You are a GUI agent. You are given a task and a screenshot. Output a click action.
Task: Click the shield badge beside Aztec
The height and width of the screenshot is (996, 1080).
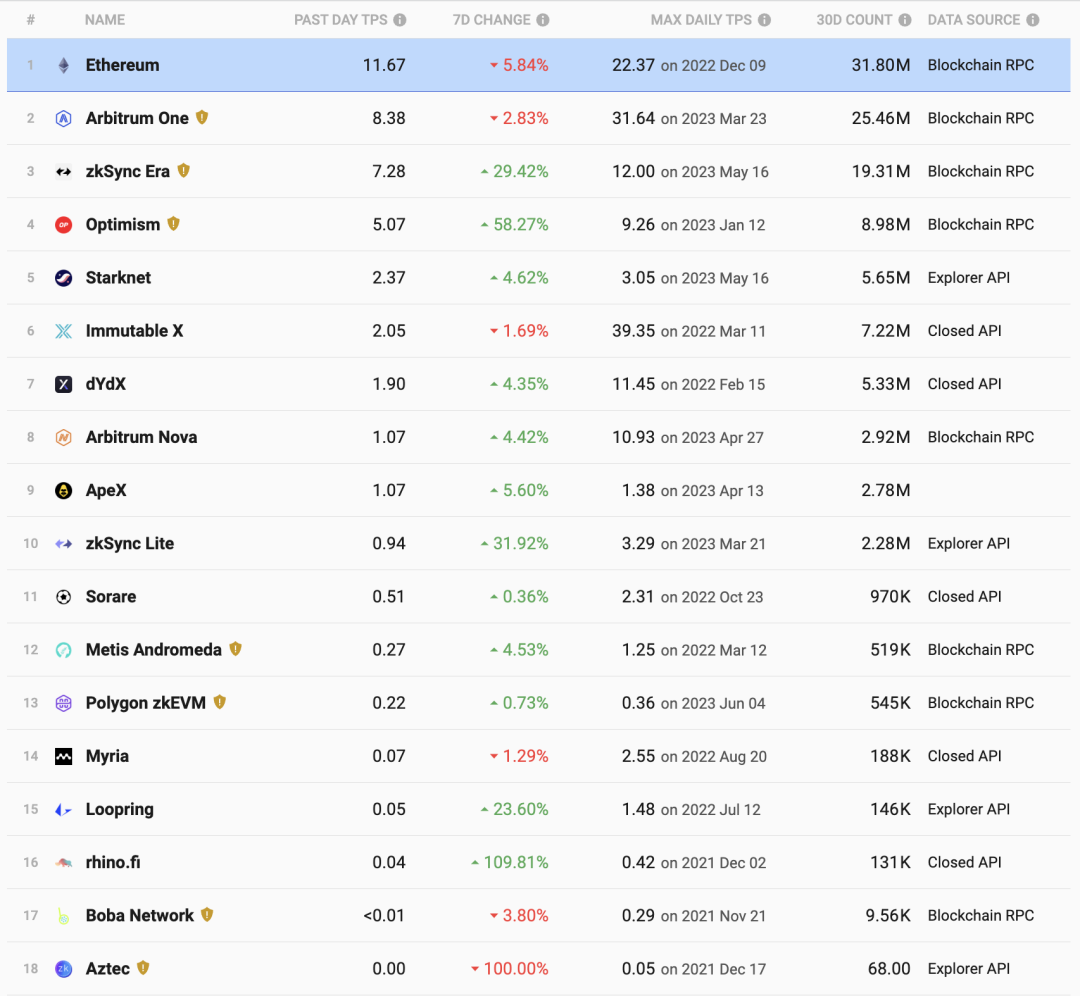coord(144,968)
